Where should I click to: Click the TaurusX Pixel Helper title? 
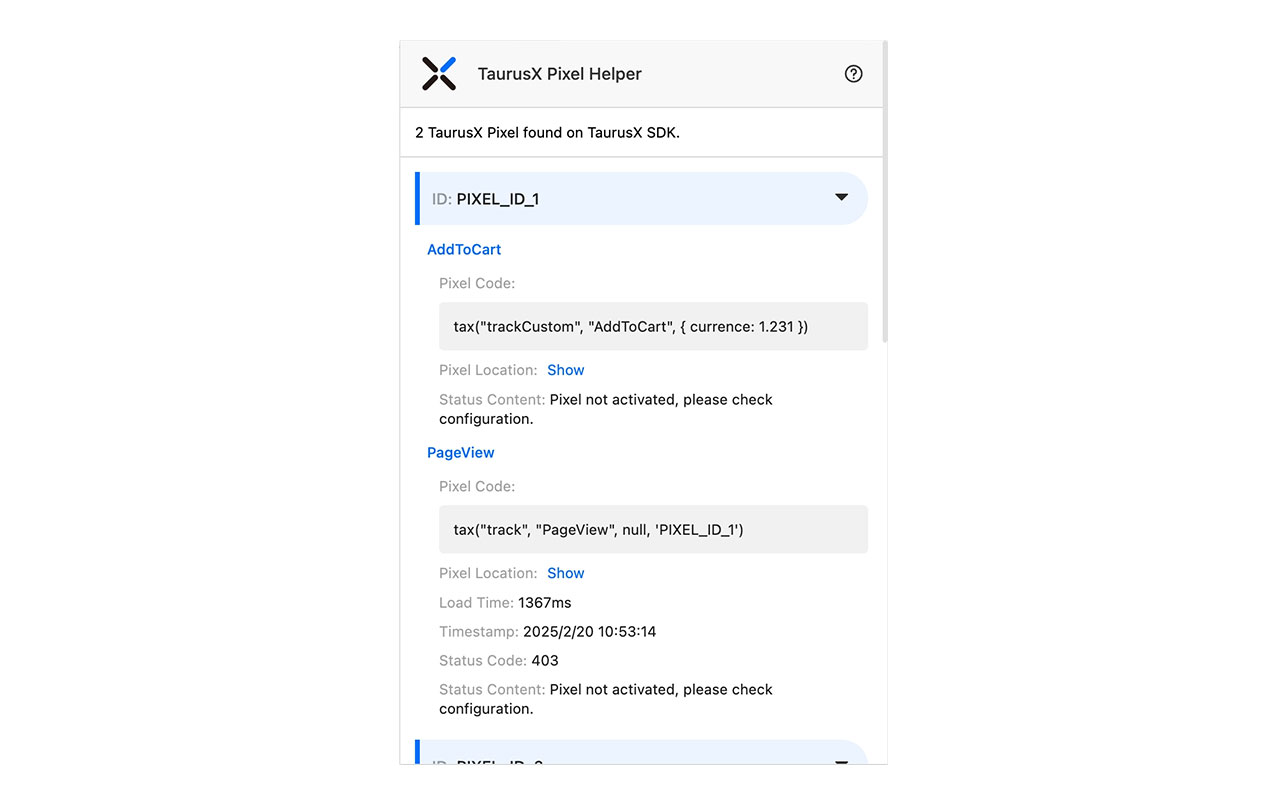point(560,74)
